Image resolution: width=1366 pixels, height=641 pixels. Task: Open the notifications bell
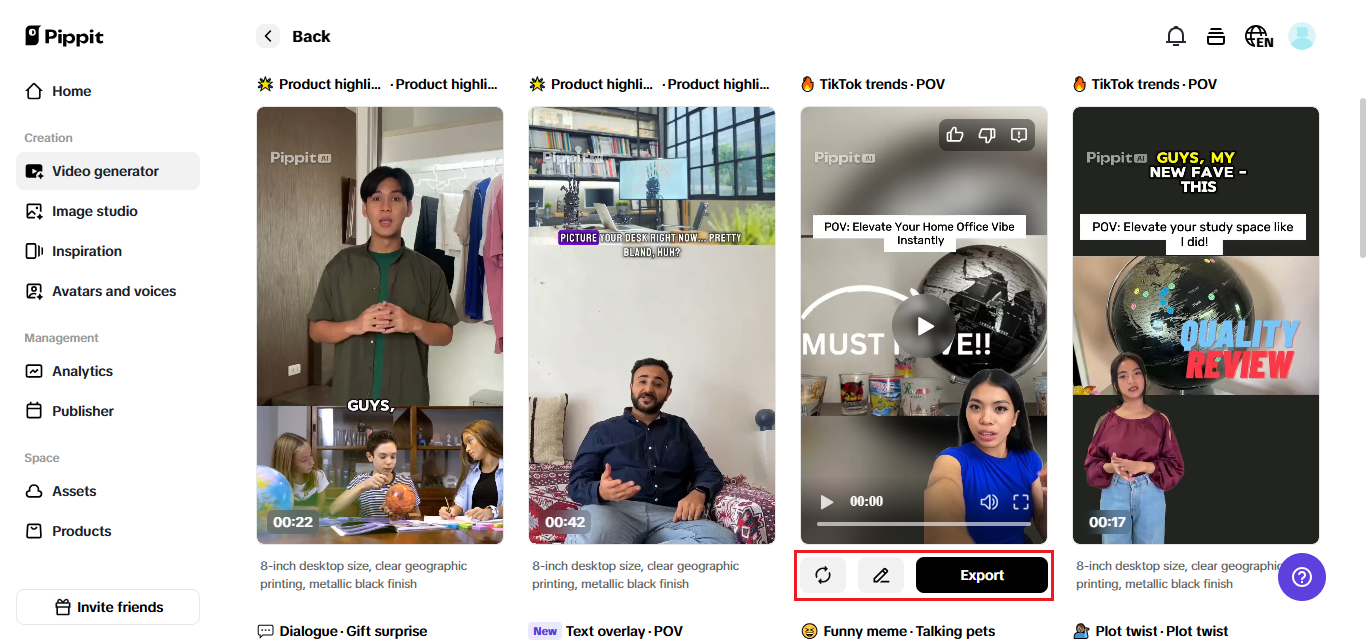point(1176,37)
